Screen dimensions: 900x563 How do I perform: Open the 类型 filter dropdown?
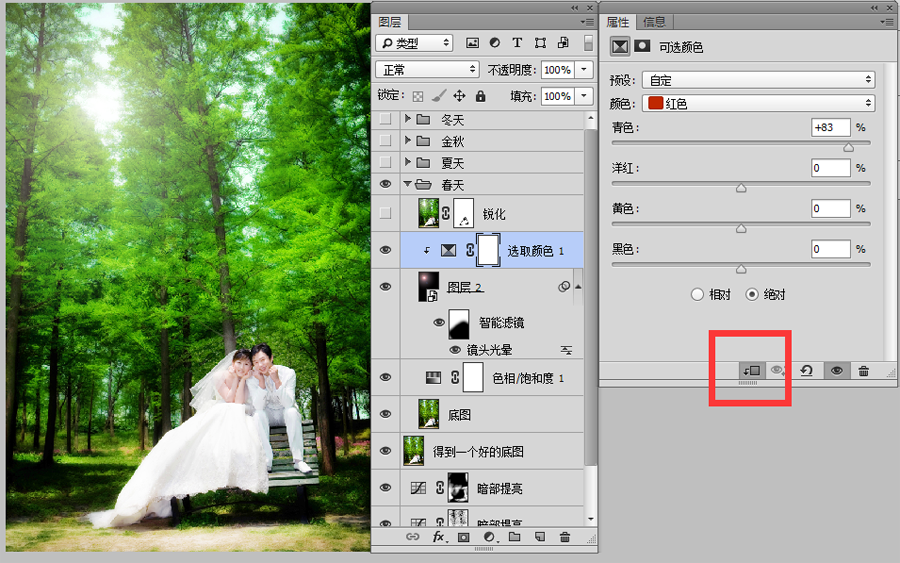point(414,43)
